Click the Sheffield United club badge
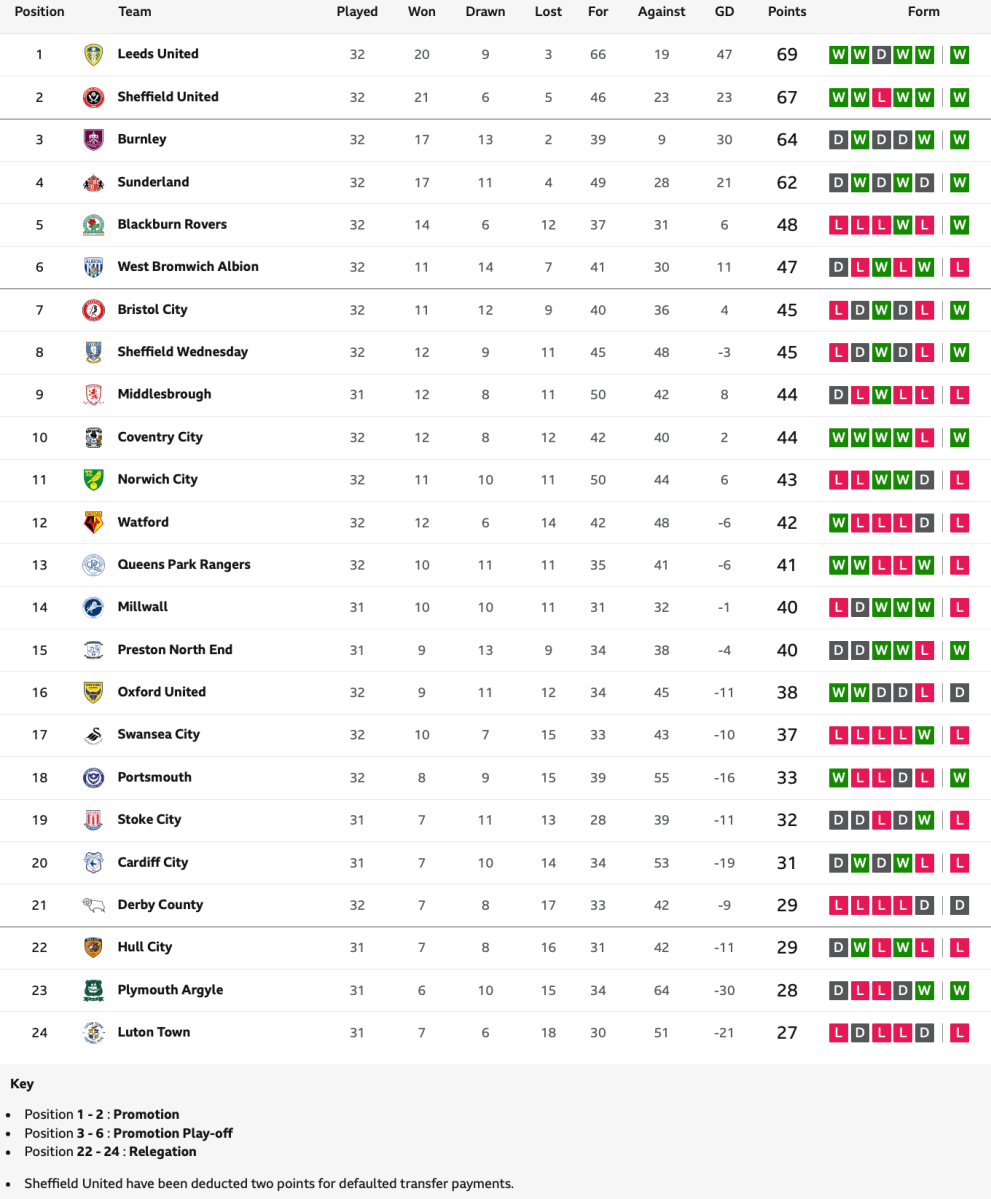Viewport: 991px width, 1199px height. click(x=93, y=97)
